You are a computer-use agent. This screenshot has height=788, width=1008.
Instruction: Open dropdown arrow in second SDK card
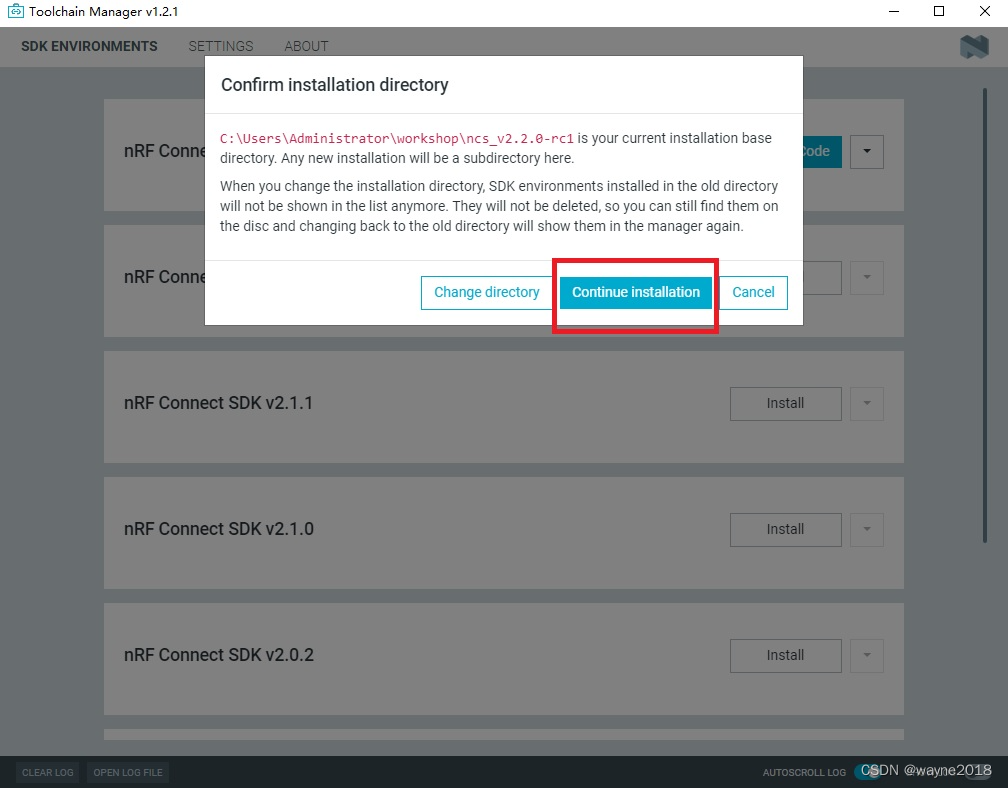pyautogui.click(x=867, y=278)
